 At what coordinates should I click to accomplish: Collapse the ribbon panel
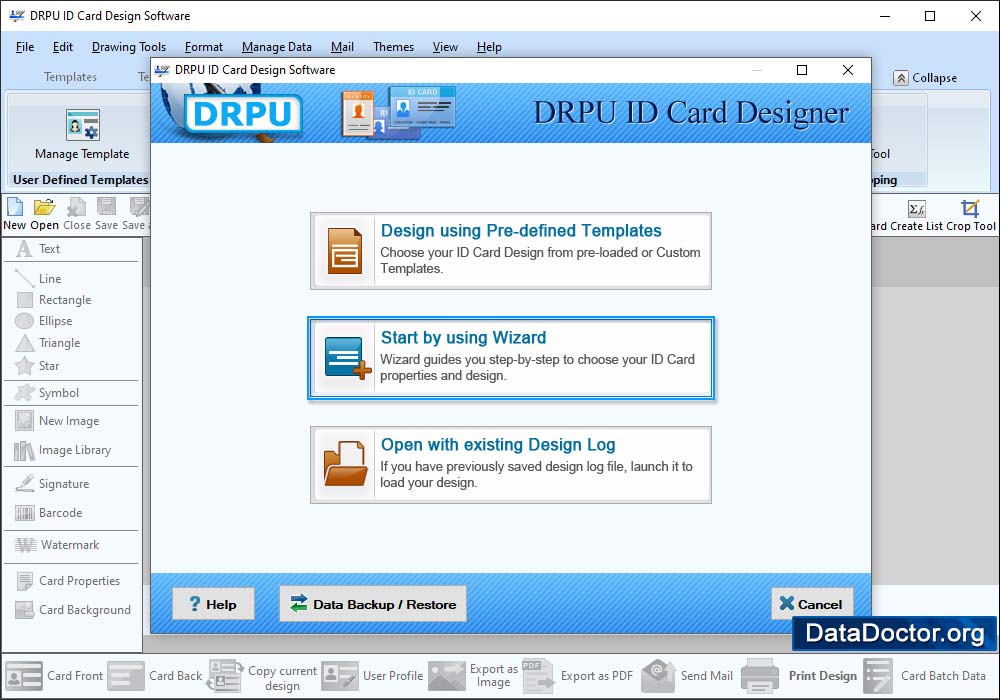[925, 78]
